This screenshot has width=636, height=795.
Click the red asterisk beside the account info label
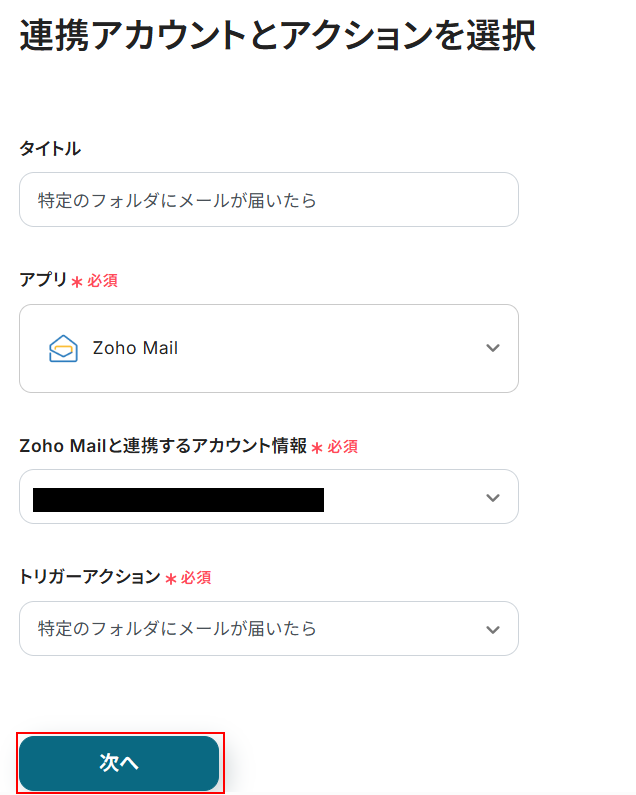tap(317, 448)
